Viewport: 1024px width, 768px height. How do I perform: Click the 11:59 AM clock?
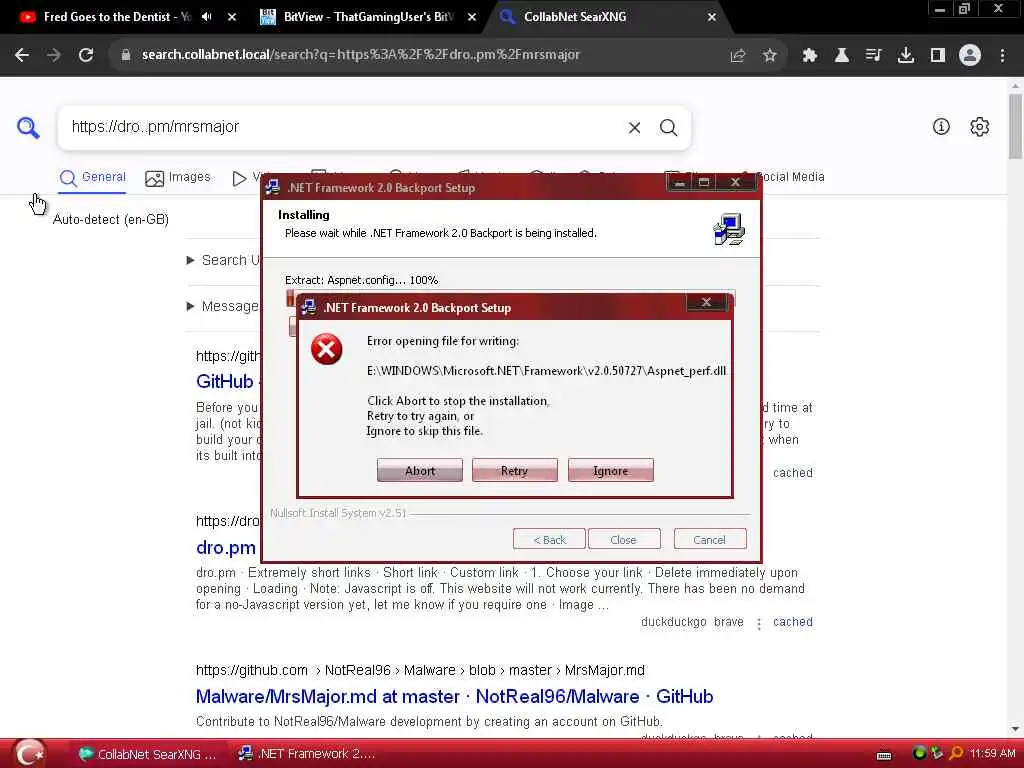pyautogui.click(x=992, y=753)
